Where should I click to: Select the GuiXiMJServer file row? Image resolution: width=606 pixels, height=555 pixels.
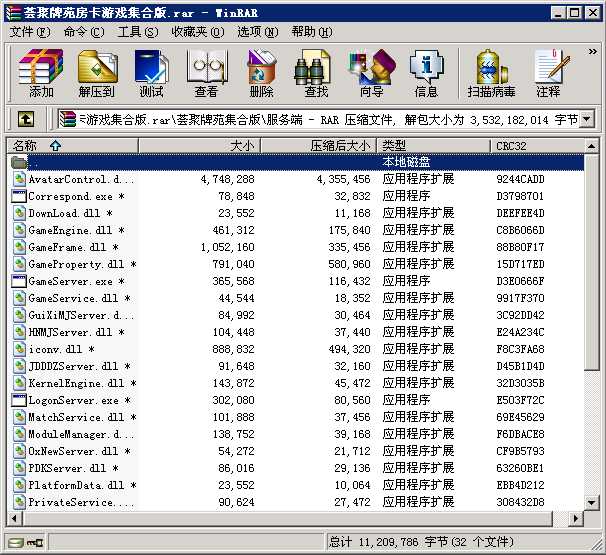[296, 315]
